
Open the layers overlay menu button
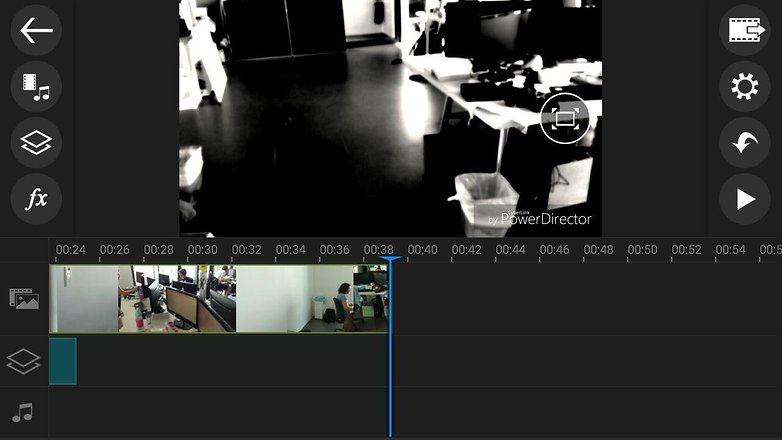[x=36, y=143]
